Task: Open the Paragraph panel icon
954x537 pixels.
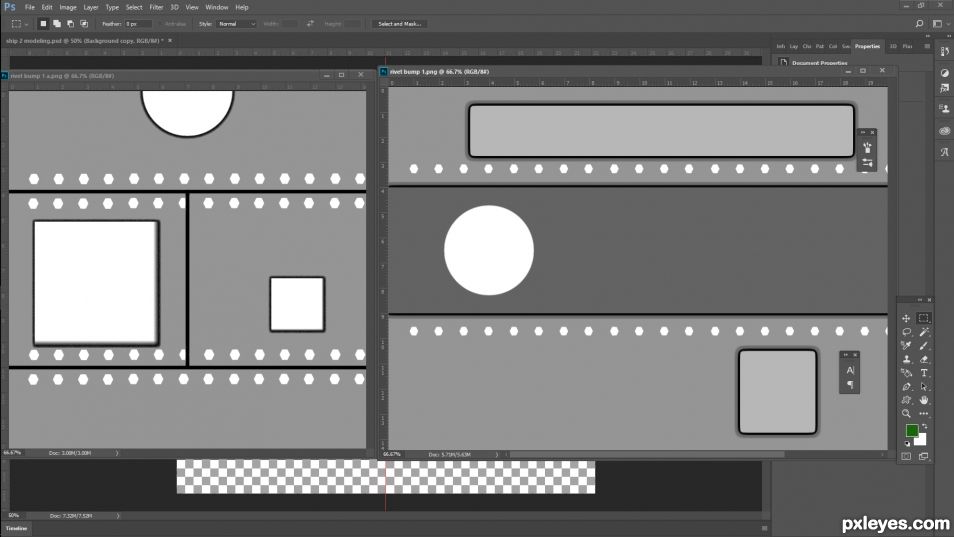Action: coord(850,385)
